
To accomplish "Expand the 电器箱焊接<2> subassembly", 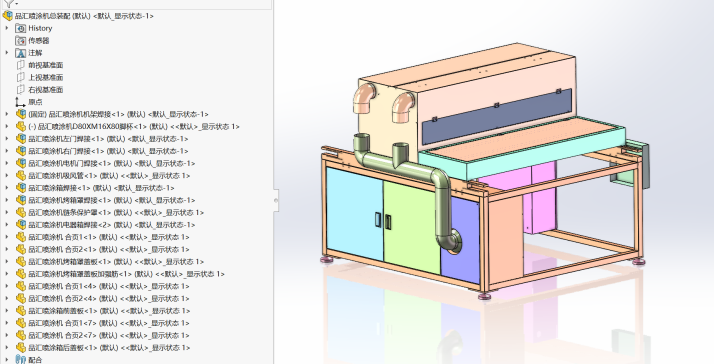I will pyautogui.click(x=7, y=225).
